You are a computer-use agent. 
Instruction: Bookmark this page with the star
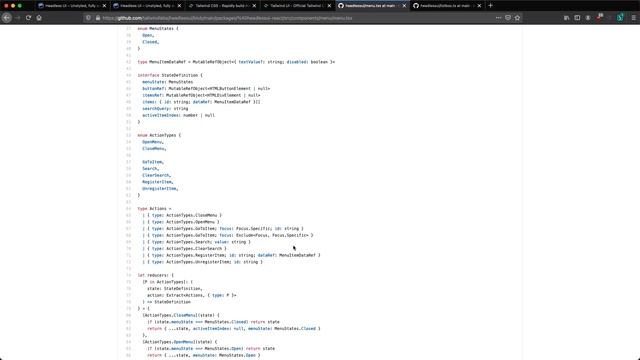(x=518, y=18)
